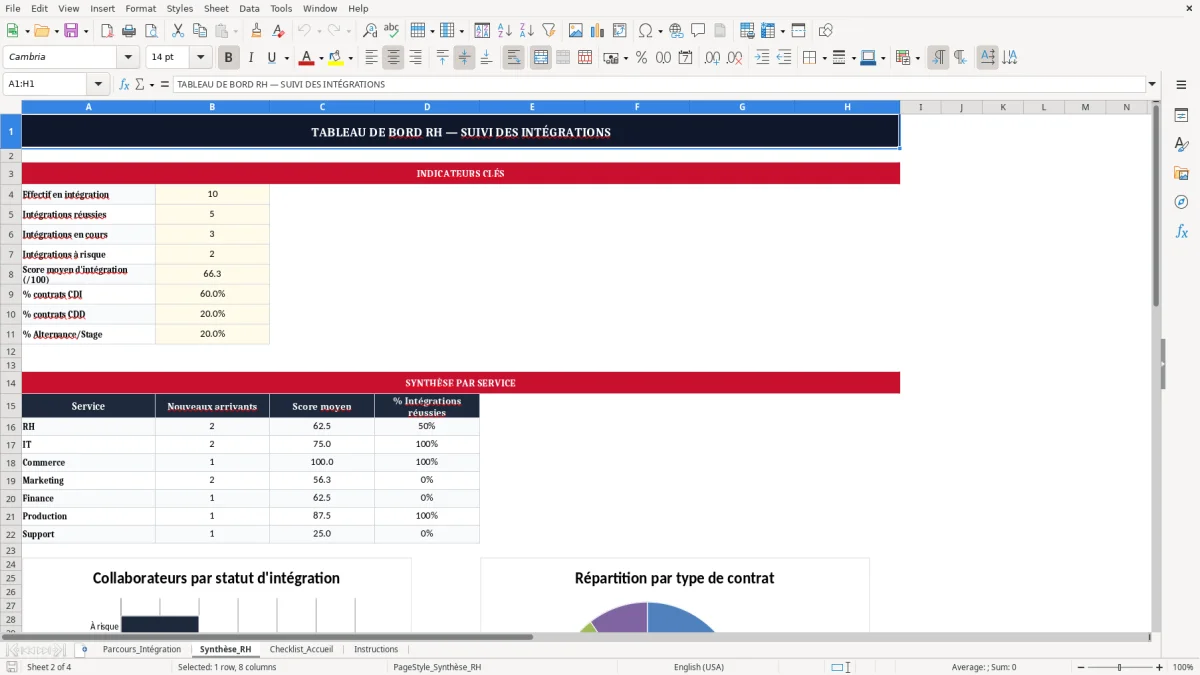The image size is (1200, 675).
Task: Click column header D
Action: (x=427, y=107)
